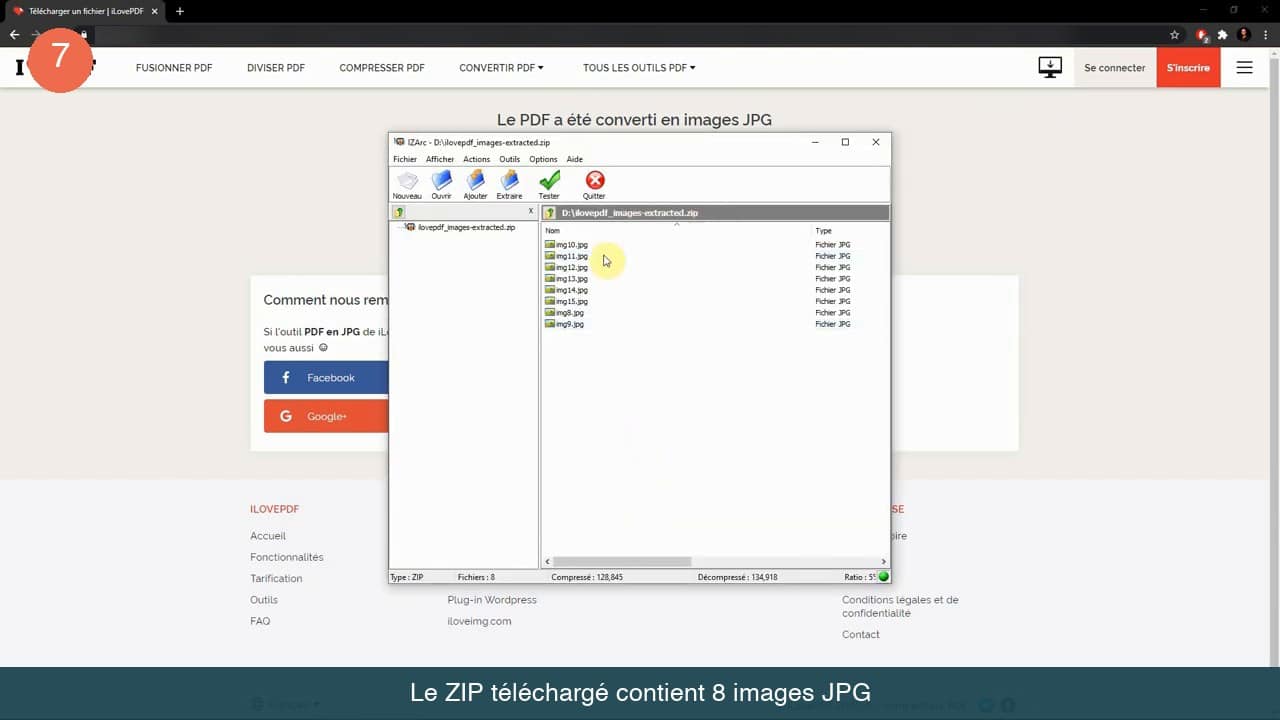Open the FAQ footer link
This screenshot has width=1280, height=720.
(260, 621)
